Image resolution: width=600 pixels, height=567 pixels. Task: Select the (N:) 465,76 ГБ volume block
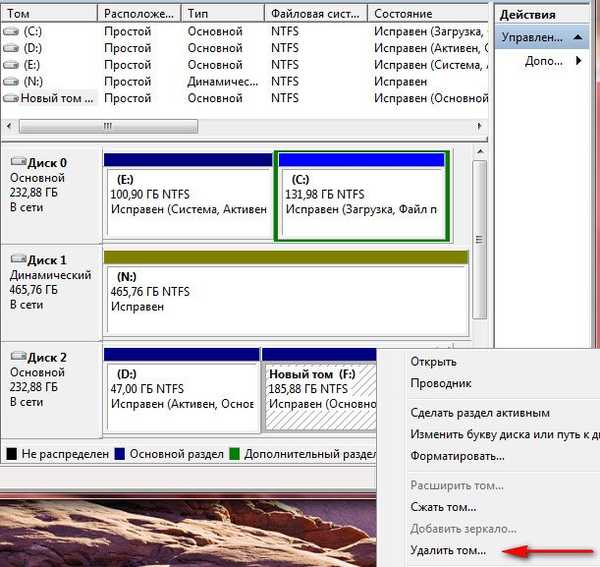pos(286,293)
